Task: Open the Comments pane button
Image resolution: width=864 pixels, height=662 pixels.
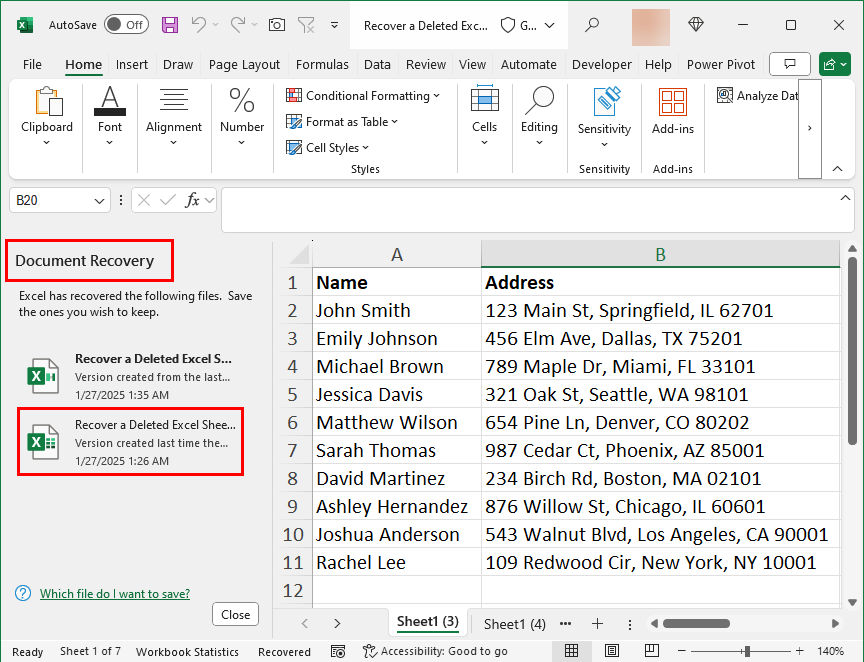Action: 790,64
